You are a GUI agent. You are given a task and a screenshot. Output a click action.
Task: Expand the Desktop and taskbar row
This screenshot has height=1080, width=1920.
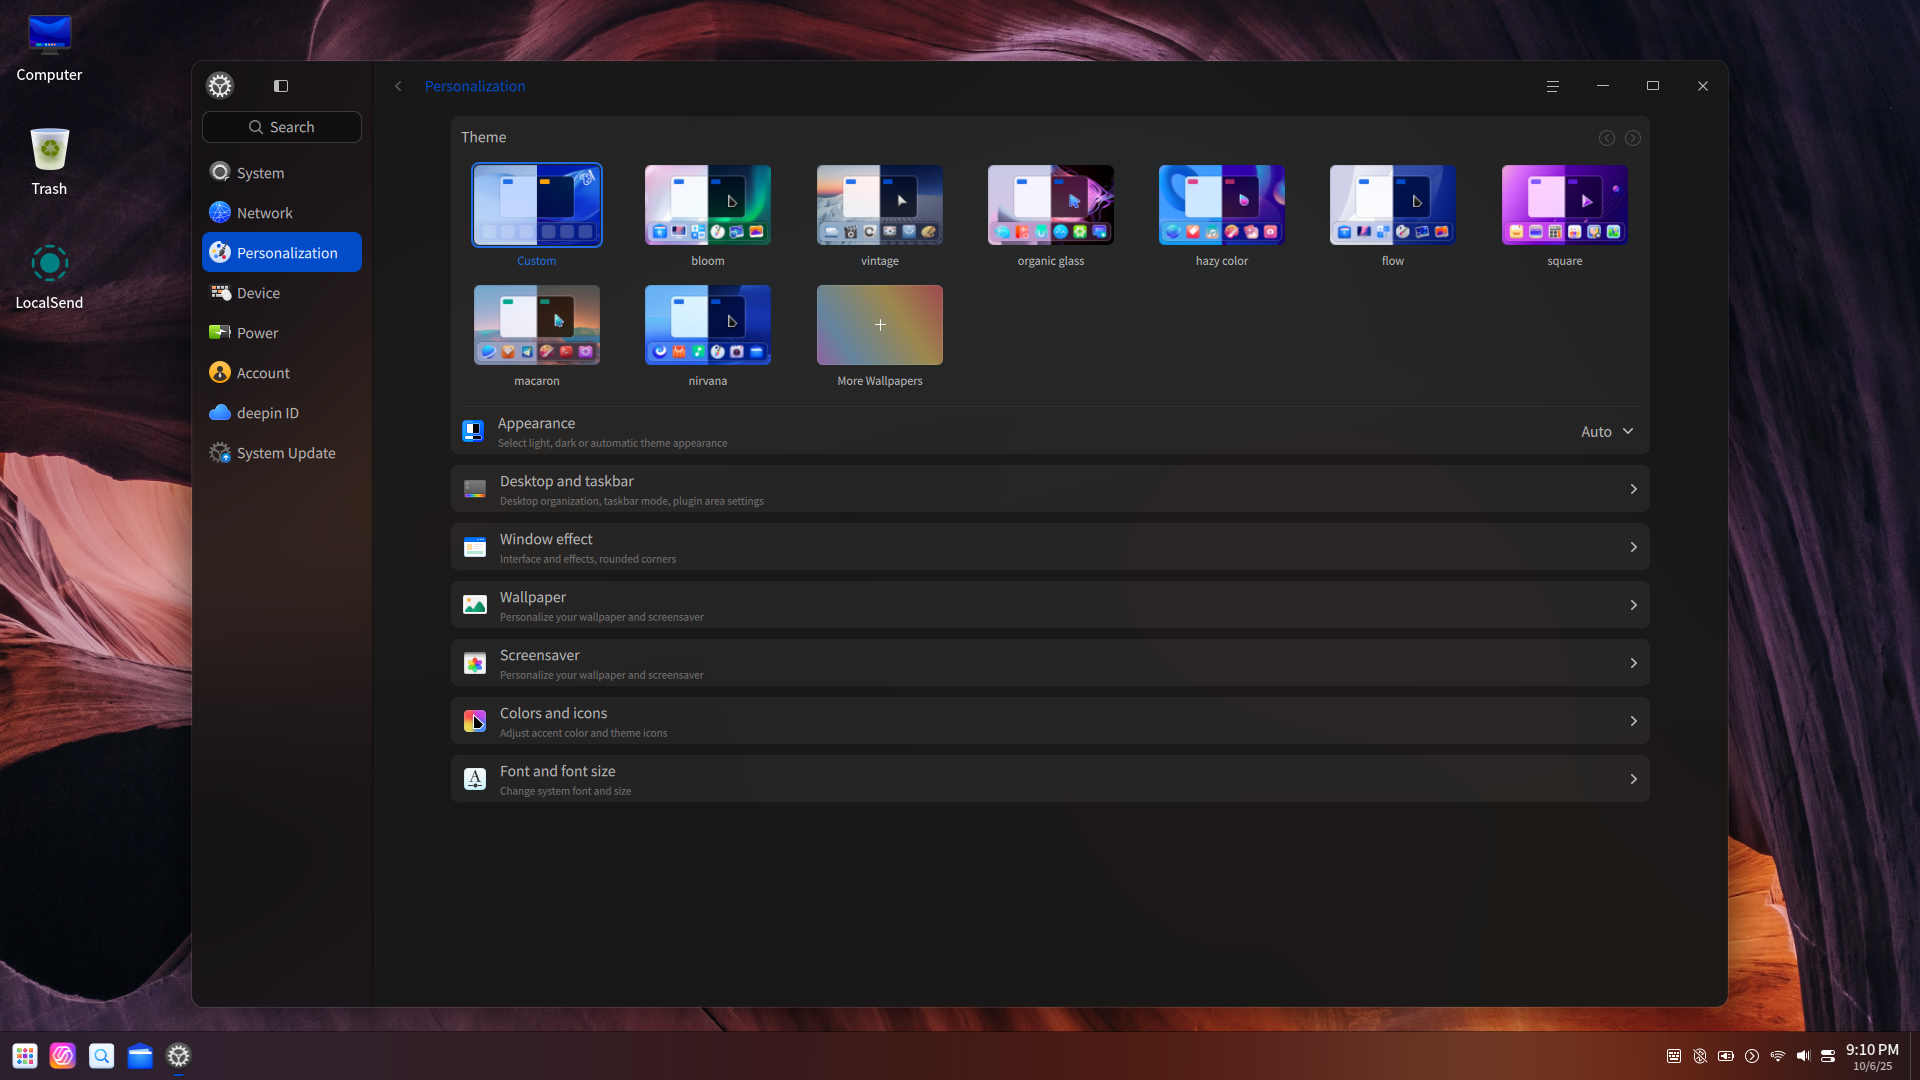pos(1633,489)
